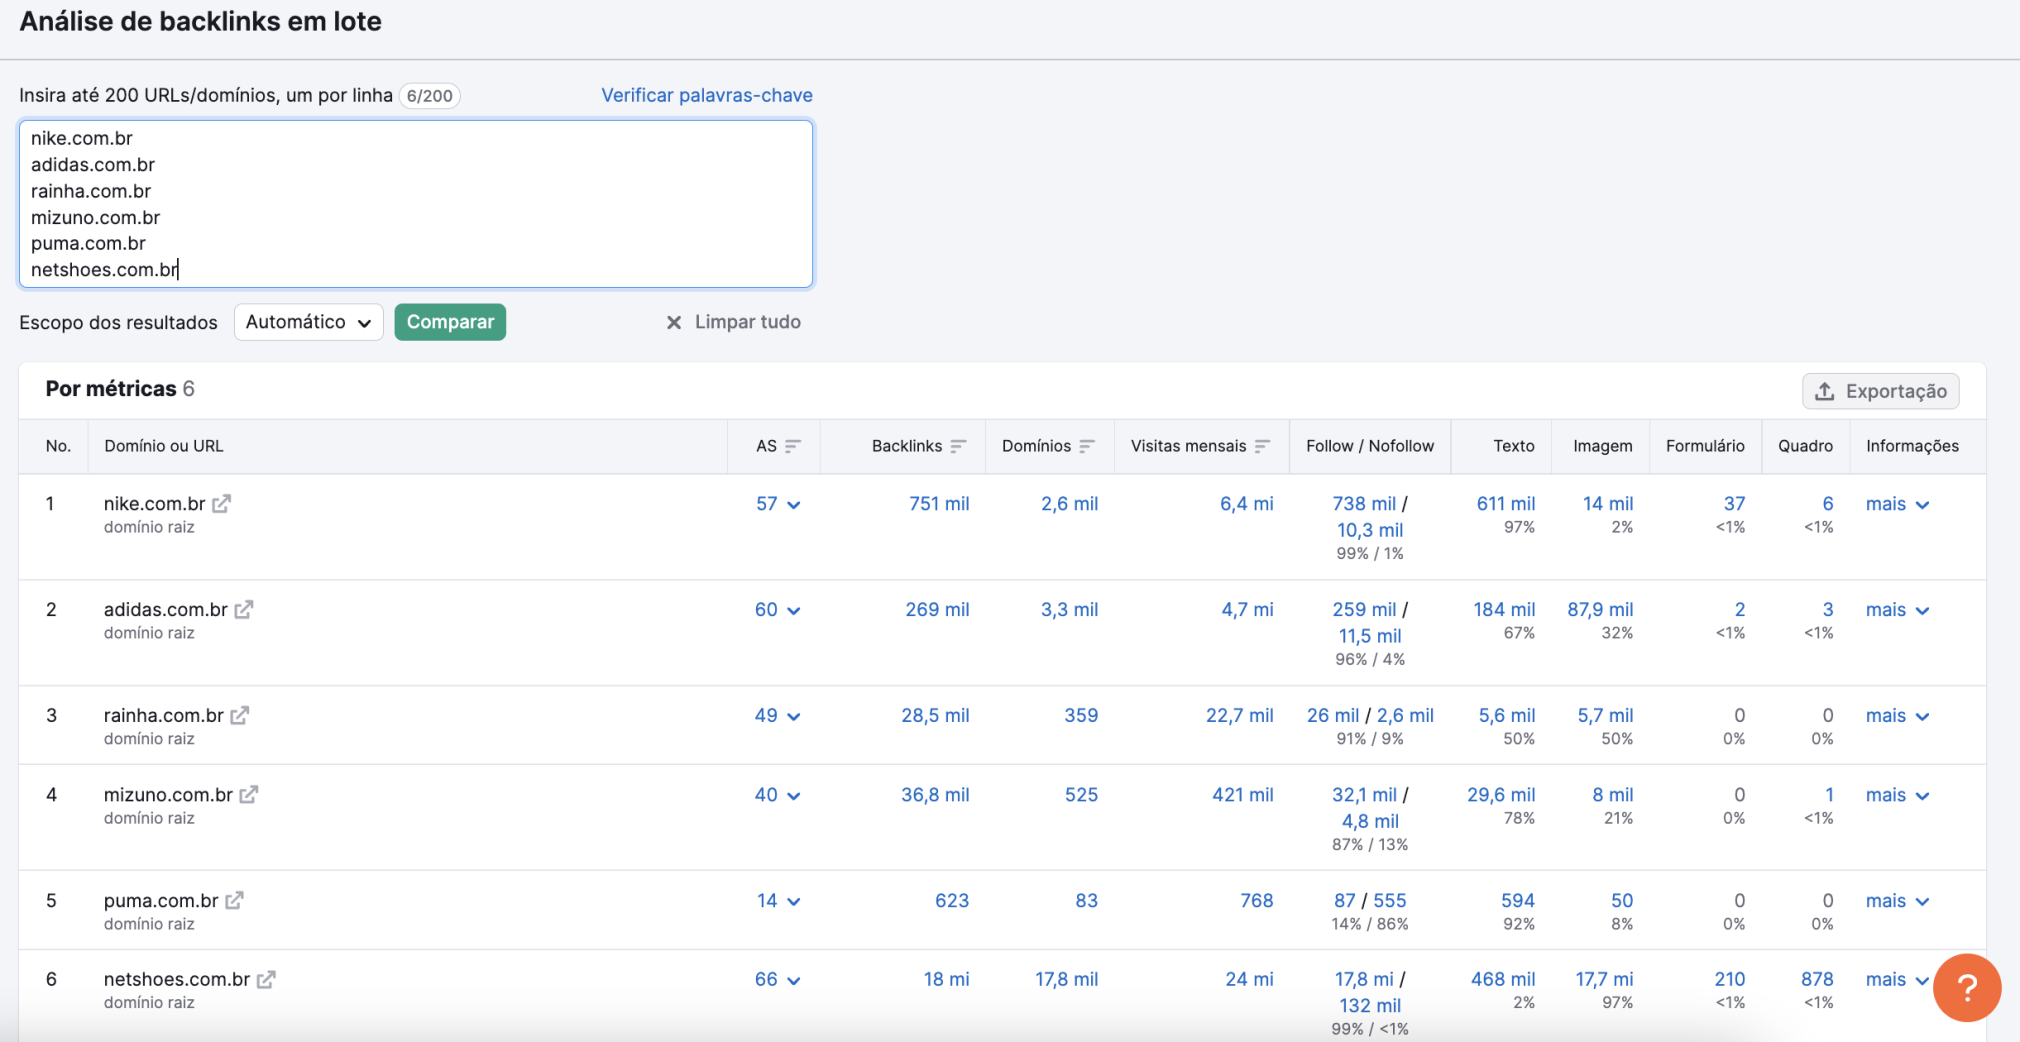The width and height of the screenshot is (2020, 1042).
Task: Sort by Backlinks column icon
Action: (958, 446)
